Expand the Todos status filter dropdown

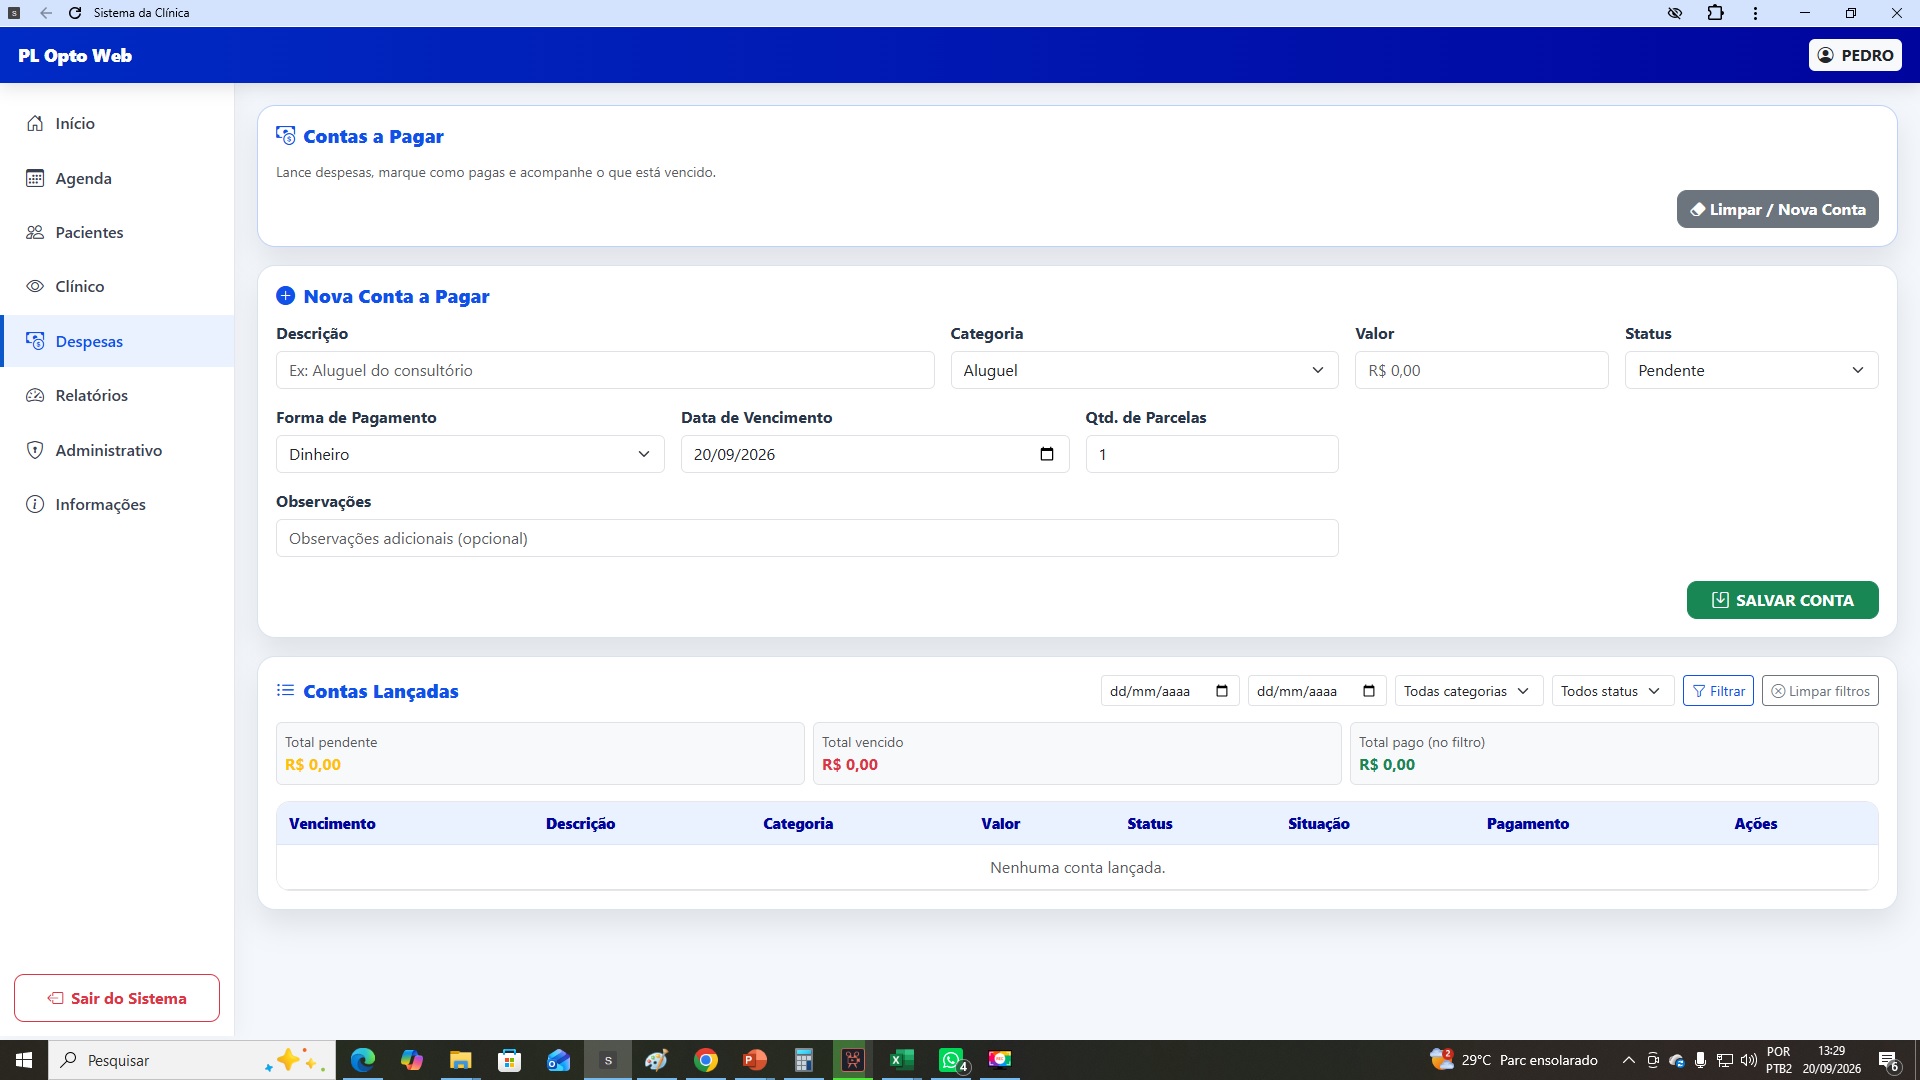1613,691
